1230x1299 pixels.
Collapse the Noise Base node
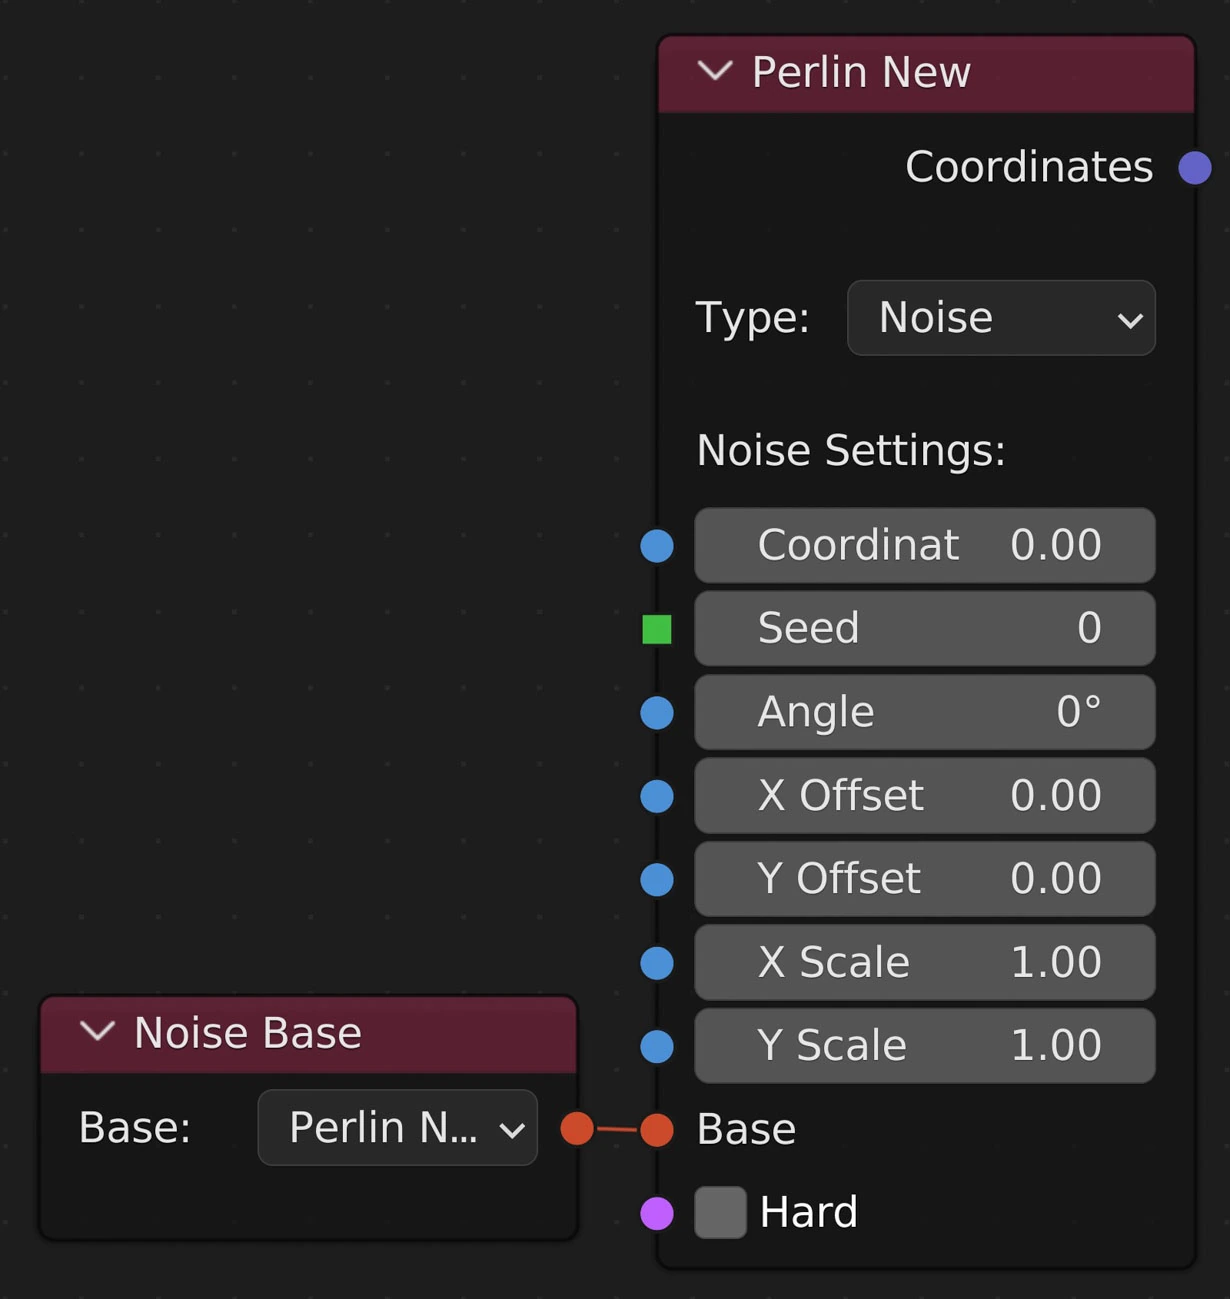[x=97, y=1032]
